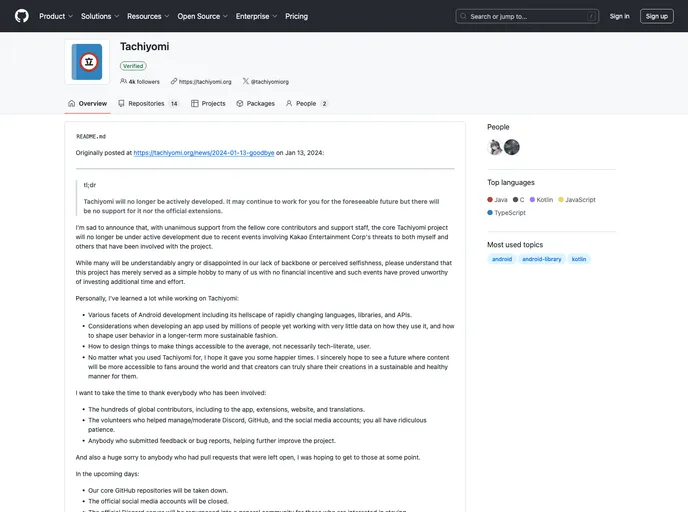Click the People person icon in tabs
This screenshot has height=512, width=688.
click(289, 104)
